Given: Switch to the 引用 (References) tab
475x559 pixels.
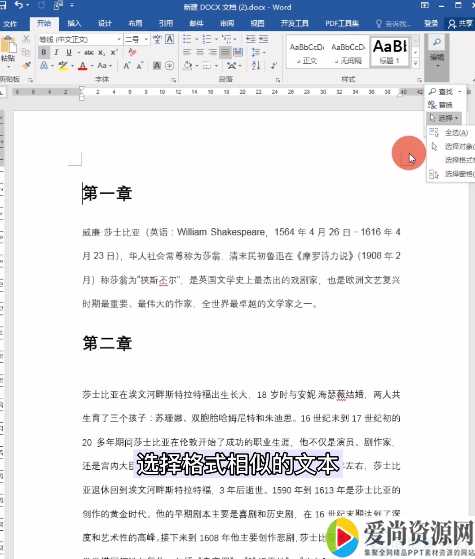Looking at the screenshot, I should point(166,24).
